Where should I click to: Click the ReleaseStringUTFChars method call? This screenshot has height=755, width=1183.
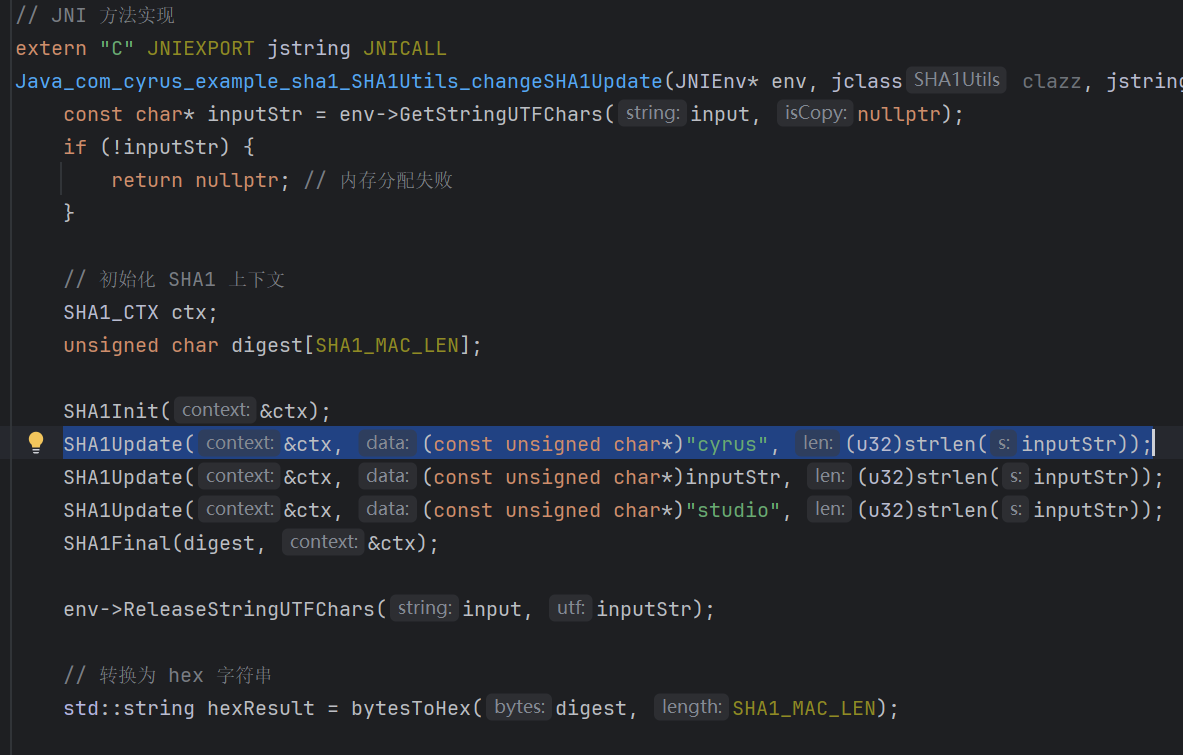click(x=249, y=609)
